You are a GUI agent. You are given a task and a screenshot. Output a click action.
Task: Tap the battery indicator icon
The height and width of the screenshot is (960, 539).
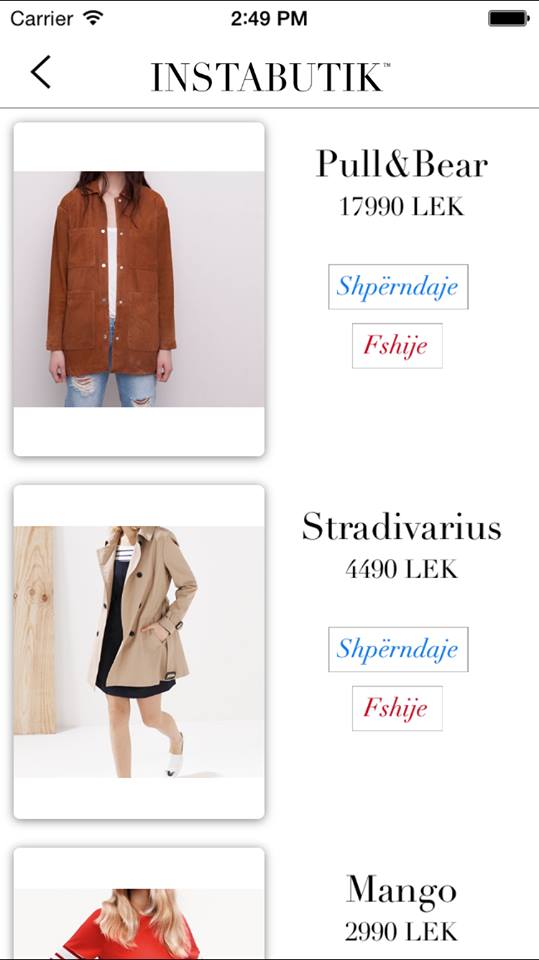508,18
